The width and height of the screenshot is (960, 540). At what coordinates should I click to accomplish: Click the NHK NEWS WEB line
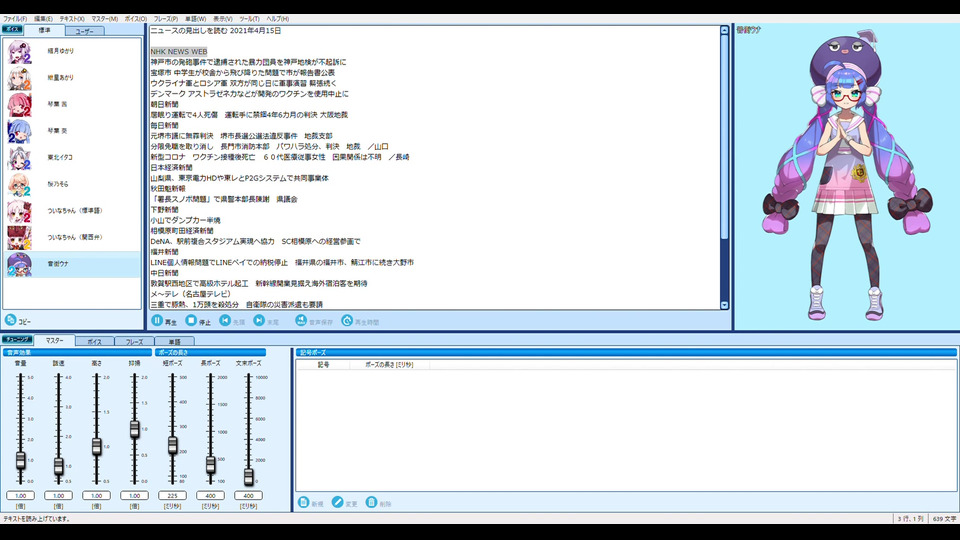pos(179,51)
